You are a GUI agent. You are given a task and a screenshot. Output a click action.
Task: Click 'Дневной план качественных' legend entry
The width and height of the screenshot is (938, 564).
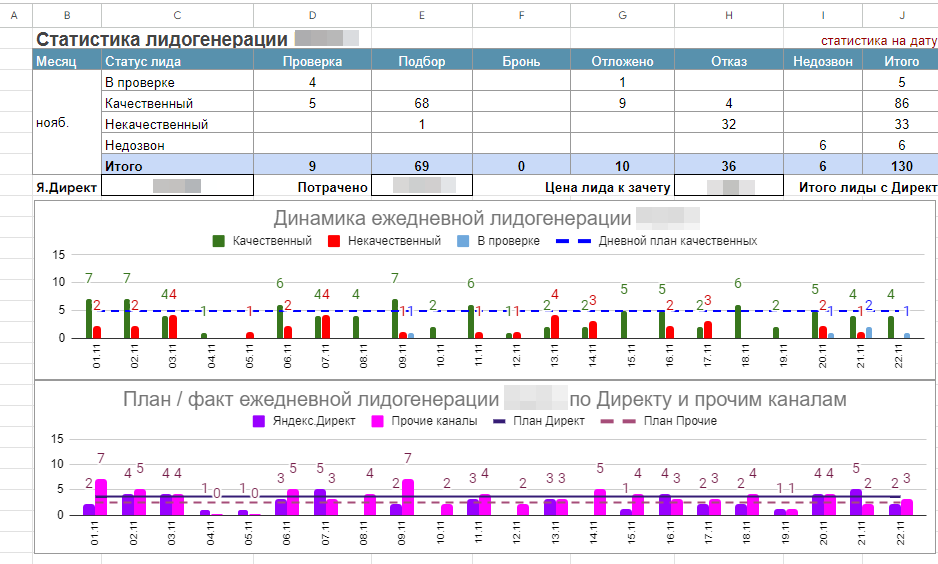(656, 241)
